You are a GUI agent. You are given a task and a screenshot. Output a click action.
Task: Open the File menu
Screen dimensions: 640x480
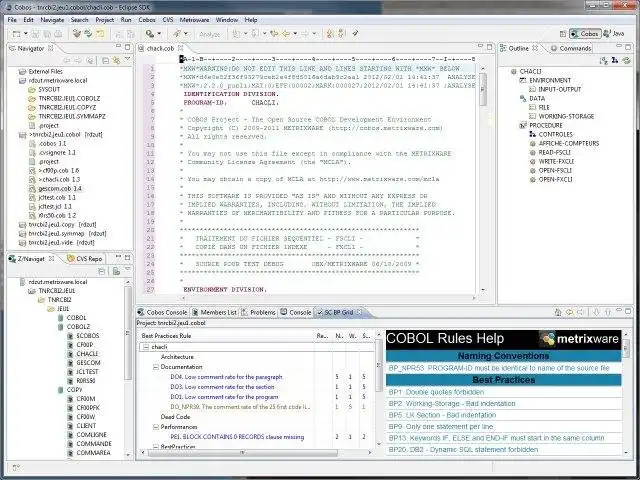click(x=12, y=20)
